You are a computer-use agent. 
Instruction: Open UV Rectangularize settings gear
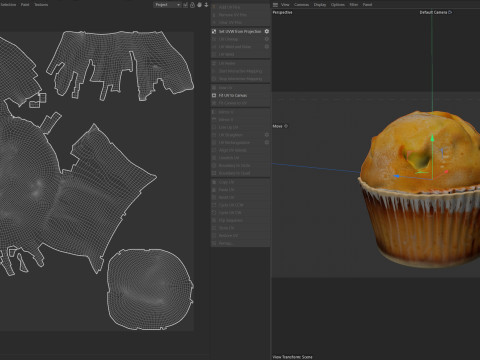(x=267, y=143)
